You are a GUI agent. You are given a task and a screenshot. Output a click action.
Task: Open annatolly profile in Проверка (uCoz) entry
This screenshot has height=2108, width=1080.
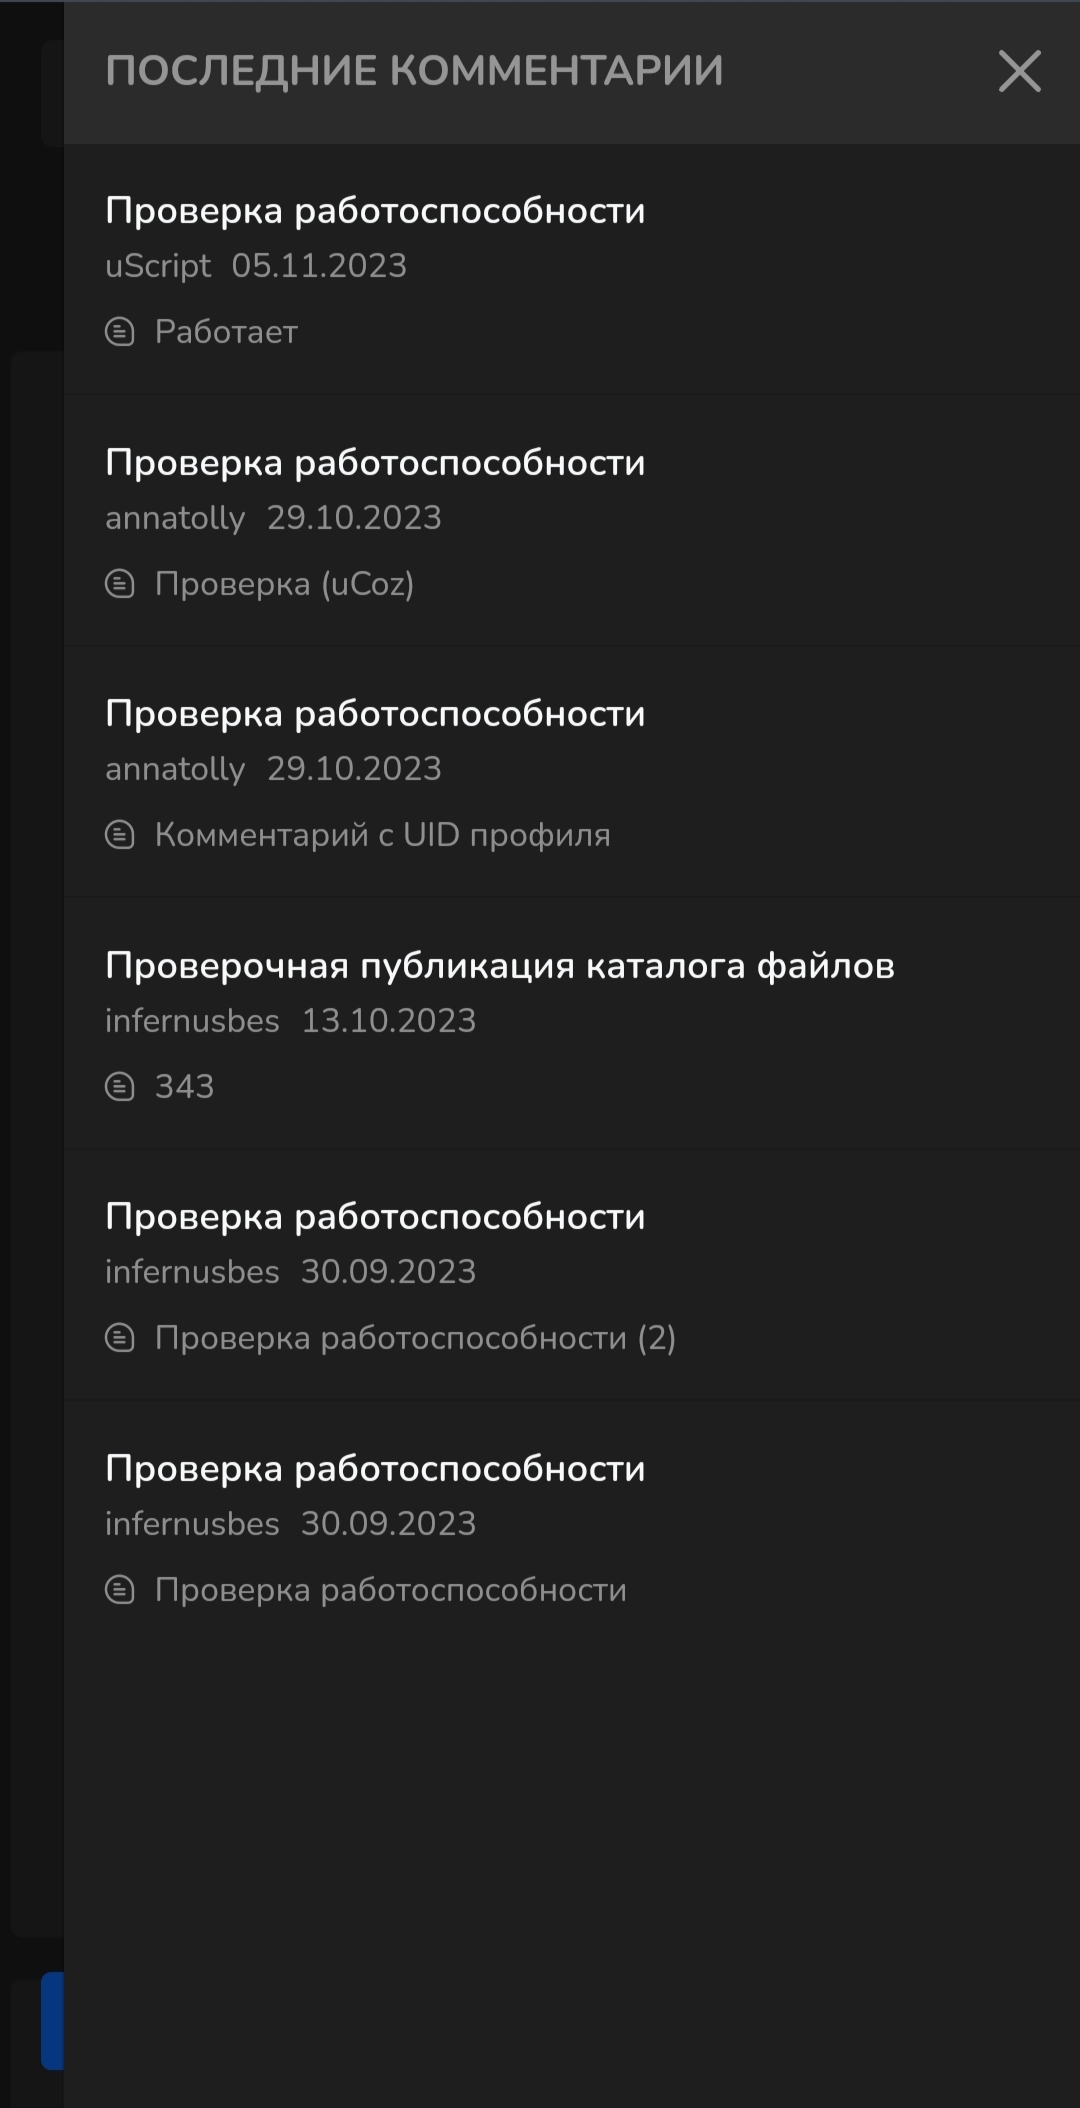[175, 518]
